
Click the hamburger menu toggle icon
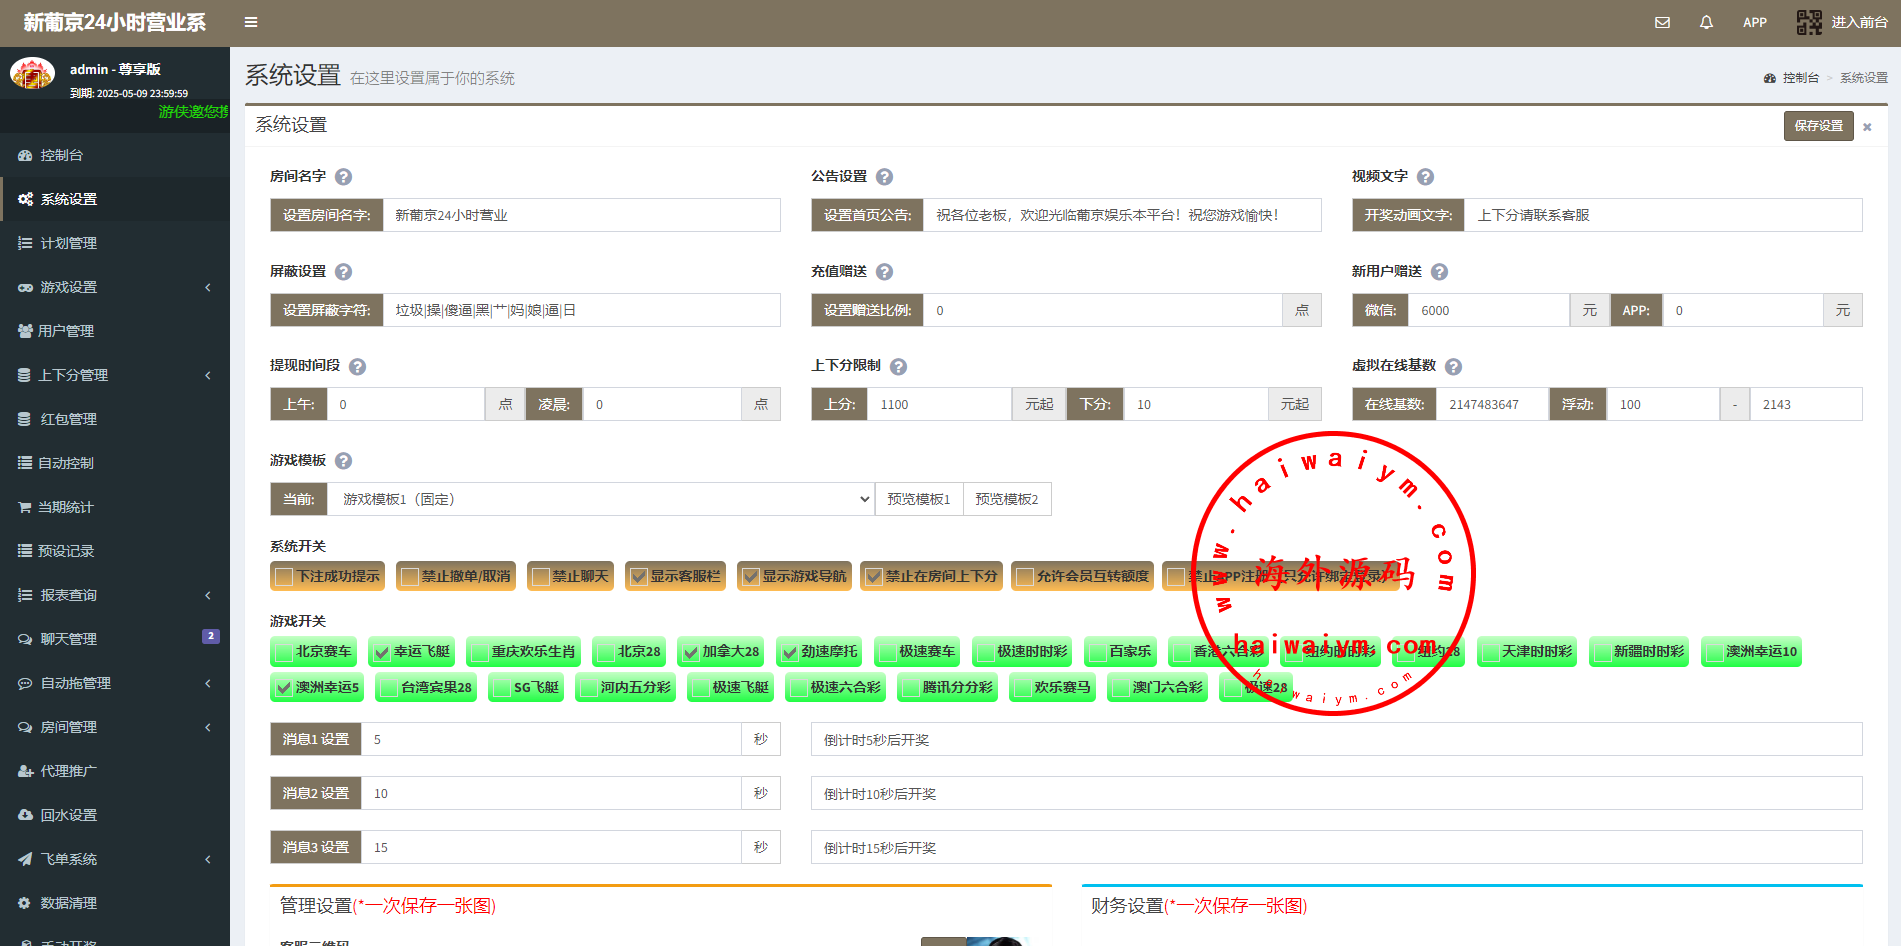tap(251, 22)
